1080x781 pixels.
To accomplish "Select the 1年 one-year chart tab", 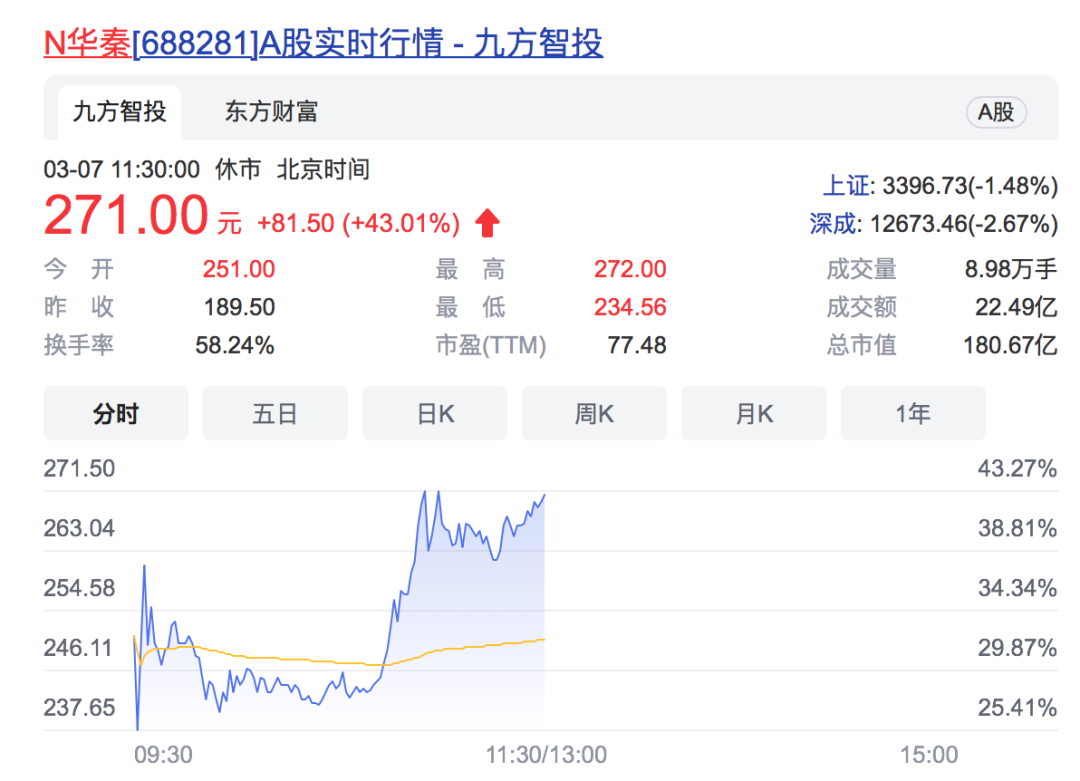I will pyautogui.click(x=912, y=413).
